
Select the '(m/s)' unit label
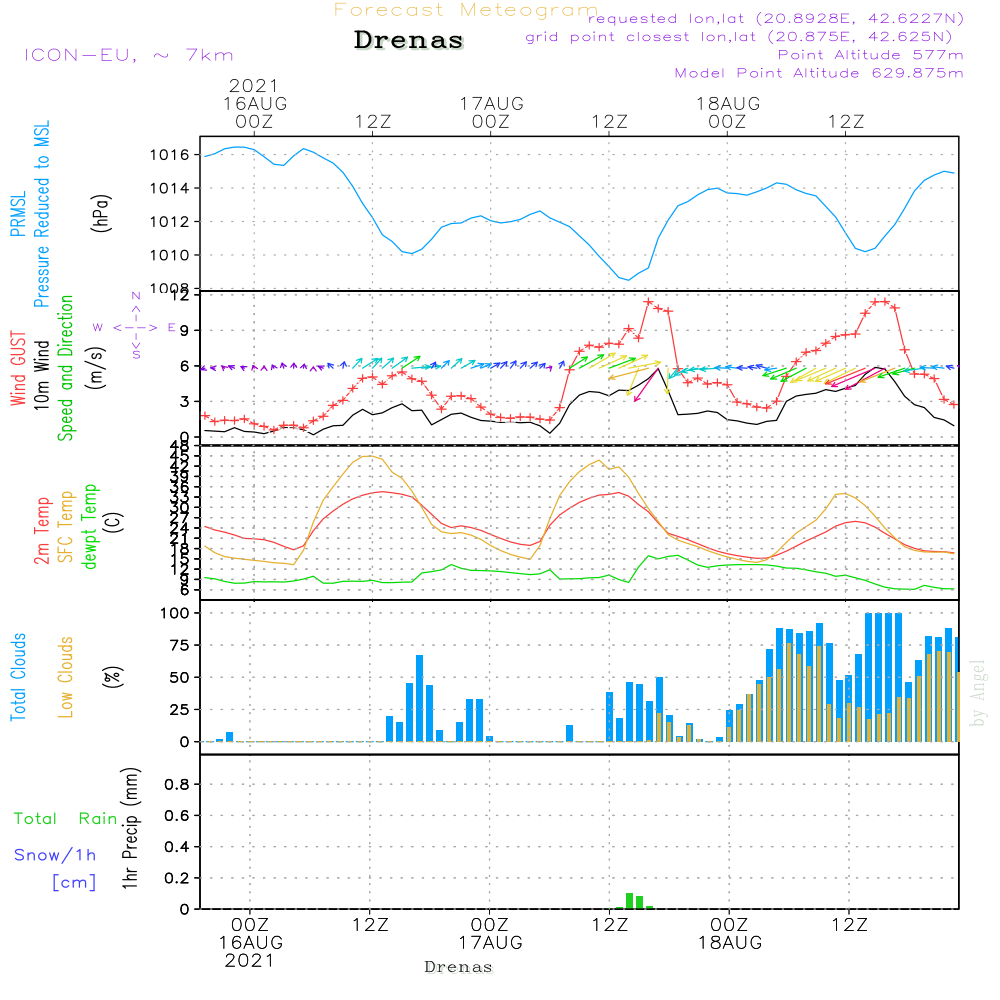96,368
